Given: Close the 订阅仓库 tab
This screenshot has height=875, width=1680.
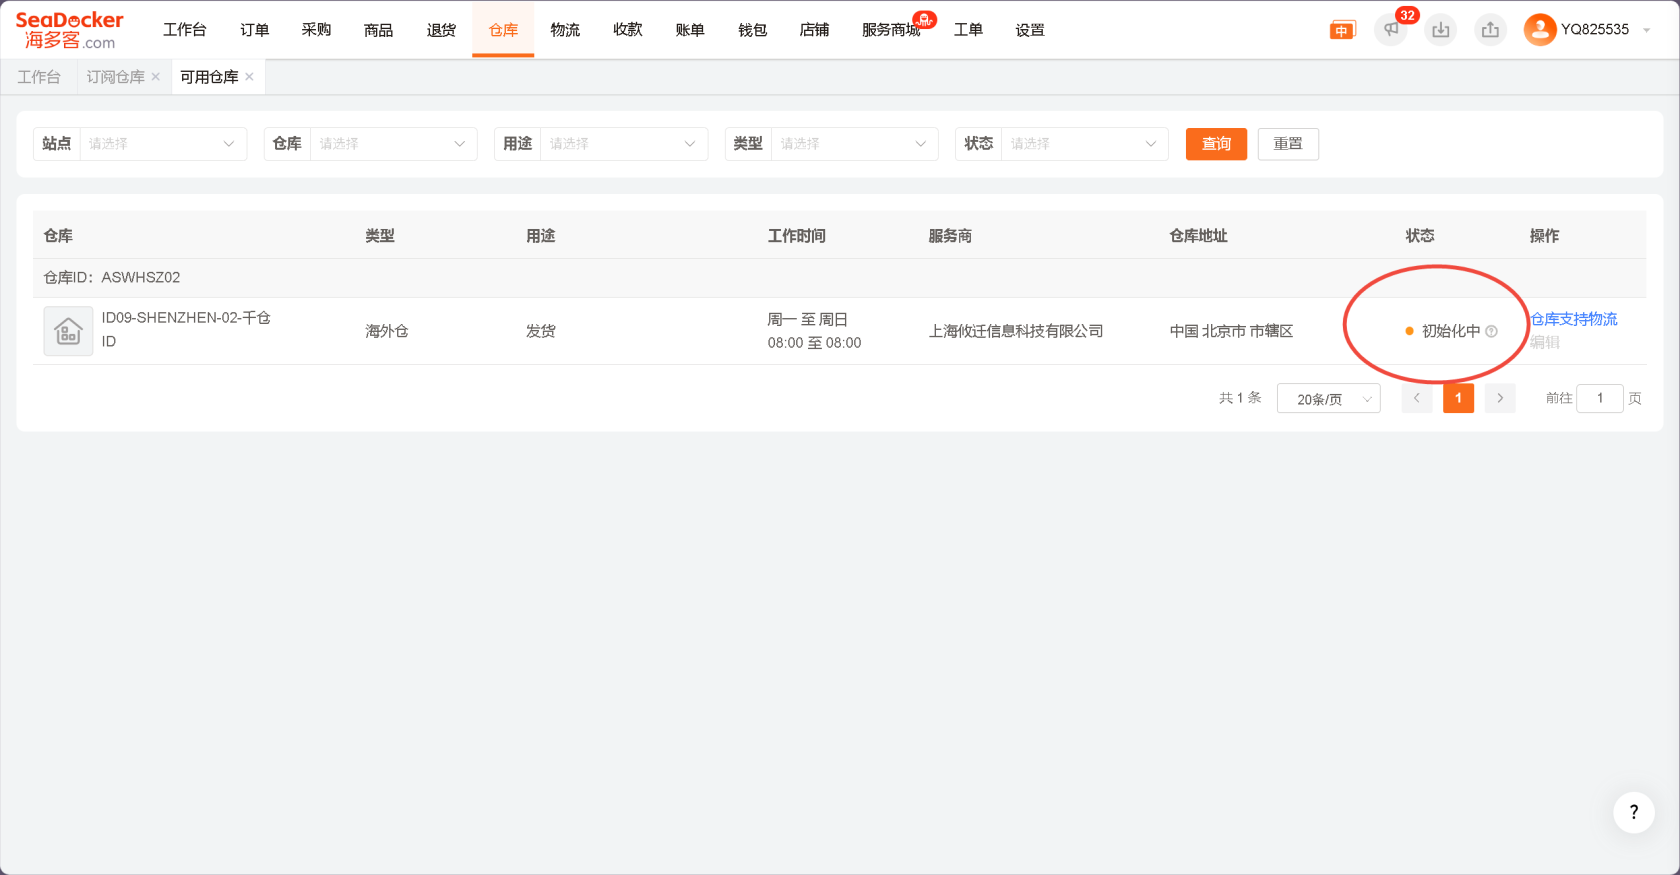Looking at the screenshot, I should coord(156,77).
